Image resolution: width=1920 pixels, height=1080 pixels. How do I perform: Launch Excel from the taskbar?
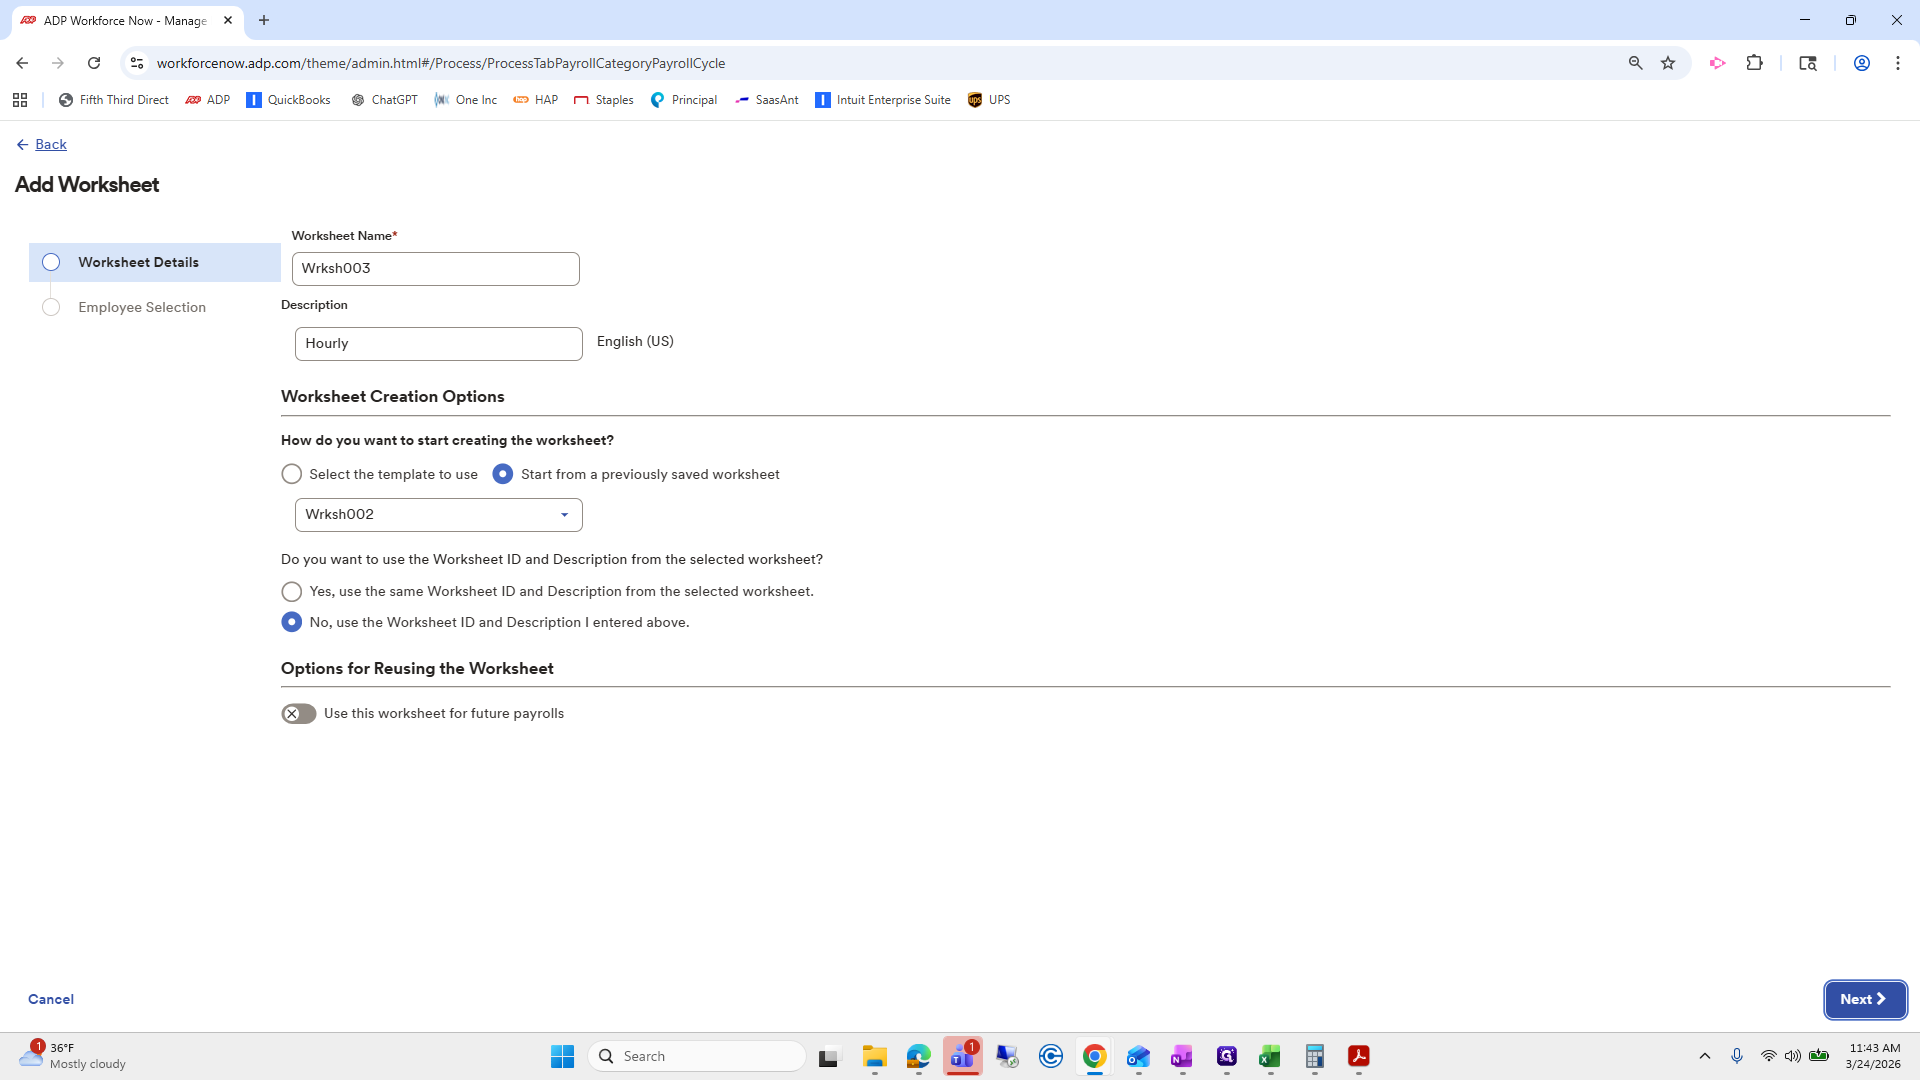click(x=1270, y=1056)
